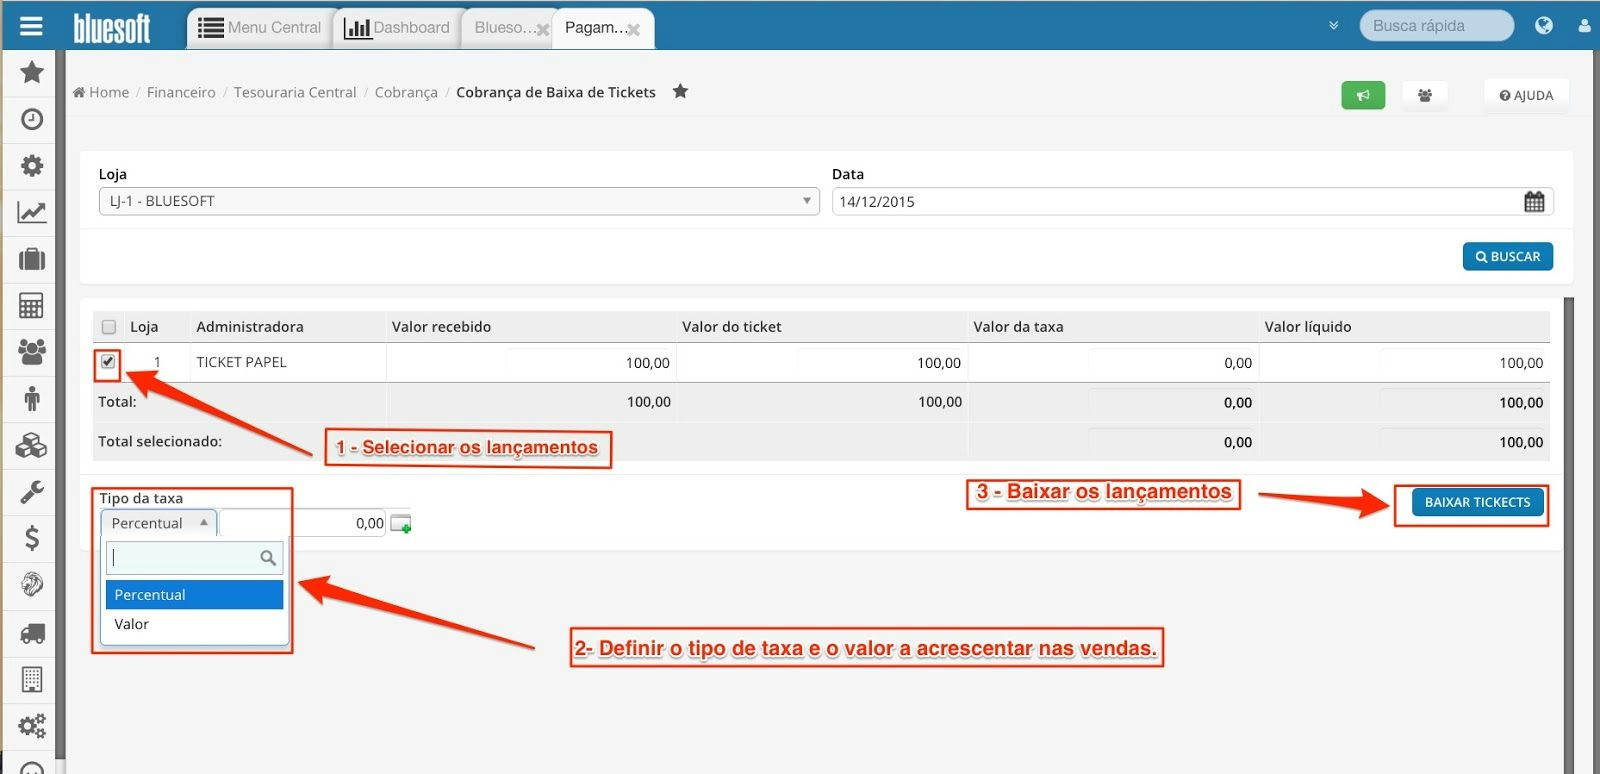Click the Valor líquido 100,00 field in row
The height and width of the screenshot is (774, 1600).
(x=1464, y=363)
